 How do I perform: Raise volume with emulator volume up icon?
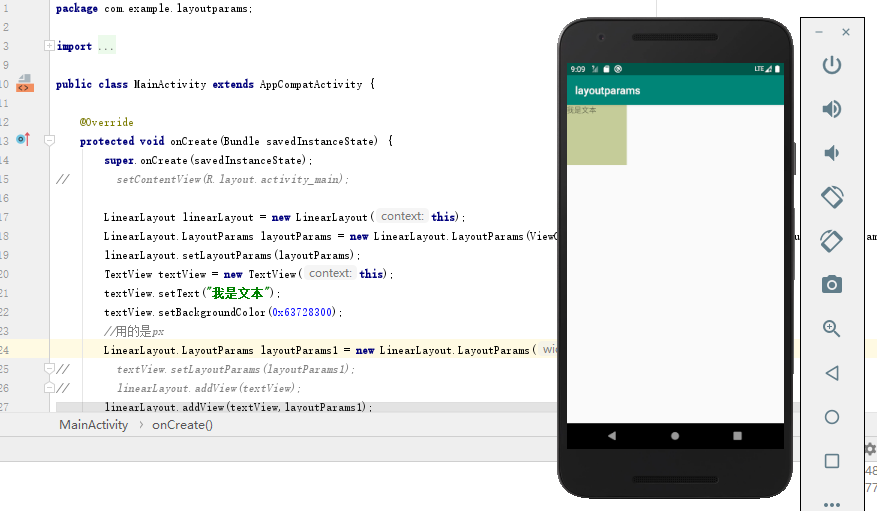coord(832,108)
